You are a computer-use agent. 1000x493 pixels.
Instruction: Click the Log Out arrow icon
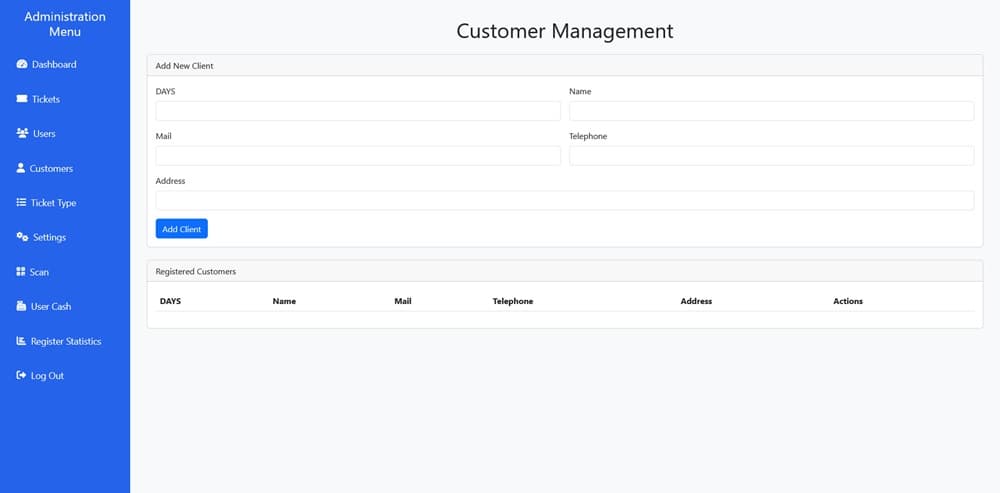click(21, 376)
